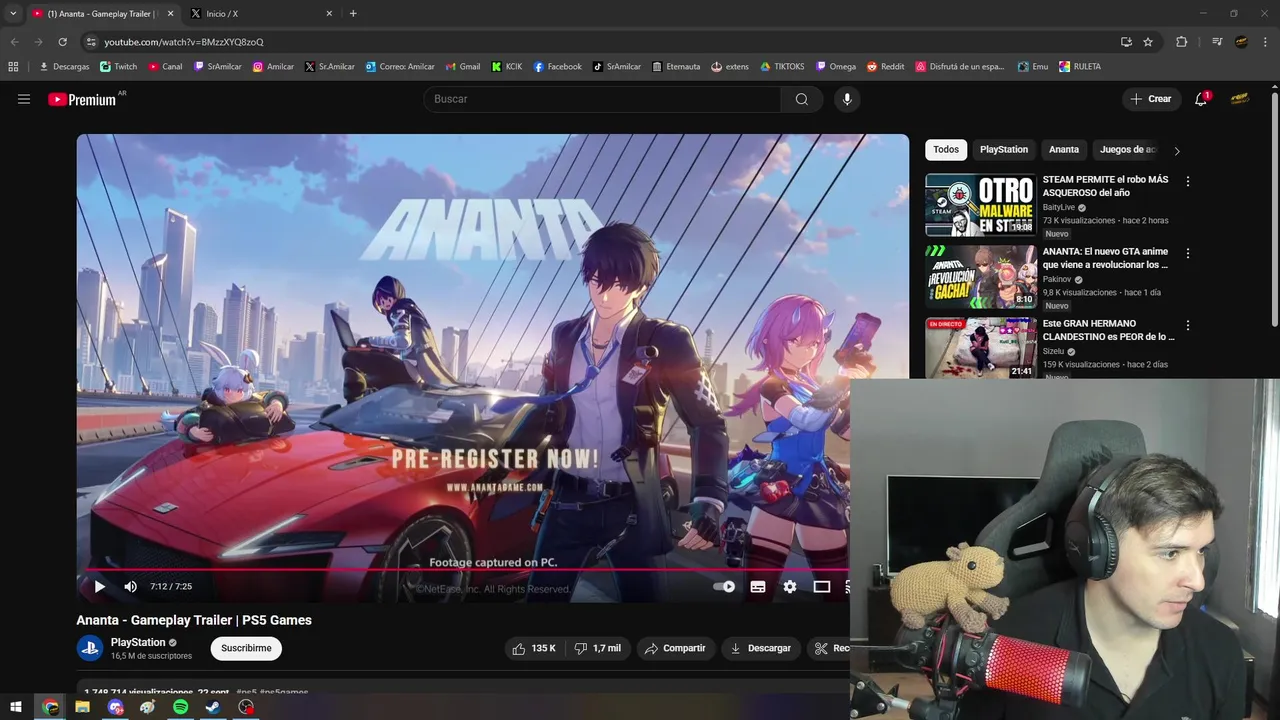Toggle the autoplay switch in the player

724,587
